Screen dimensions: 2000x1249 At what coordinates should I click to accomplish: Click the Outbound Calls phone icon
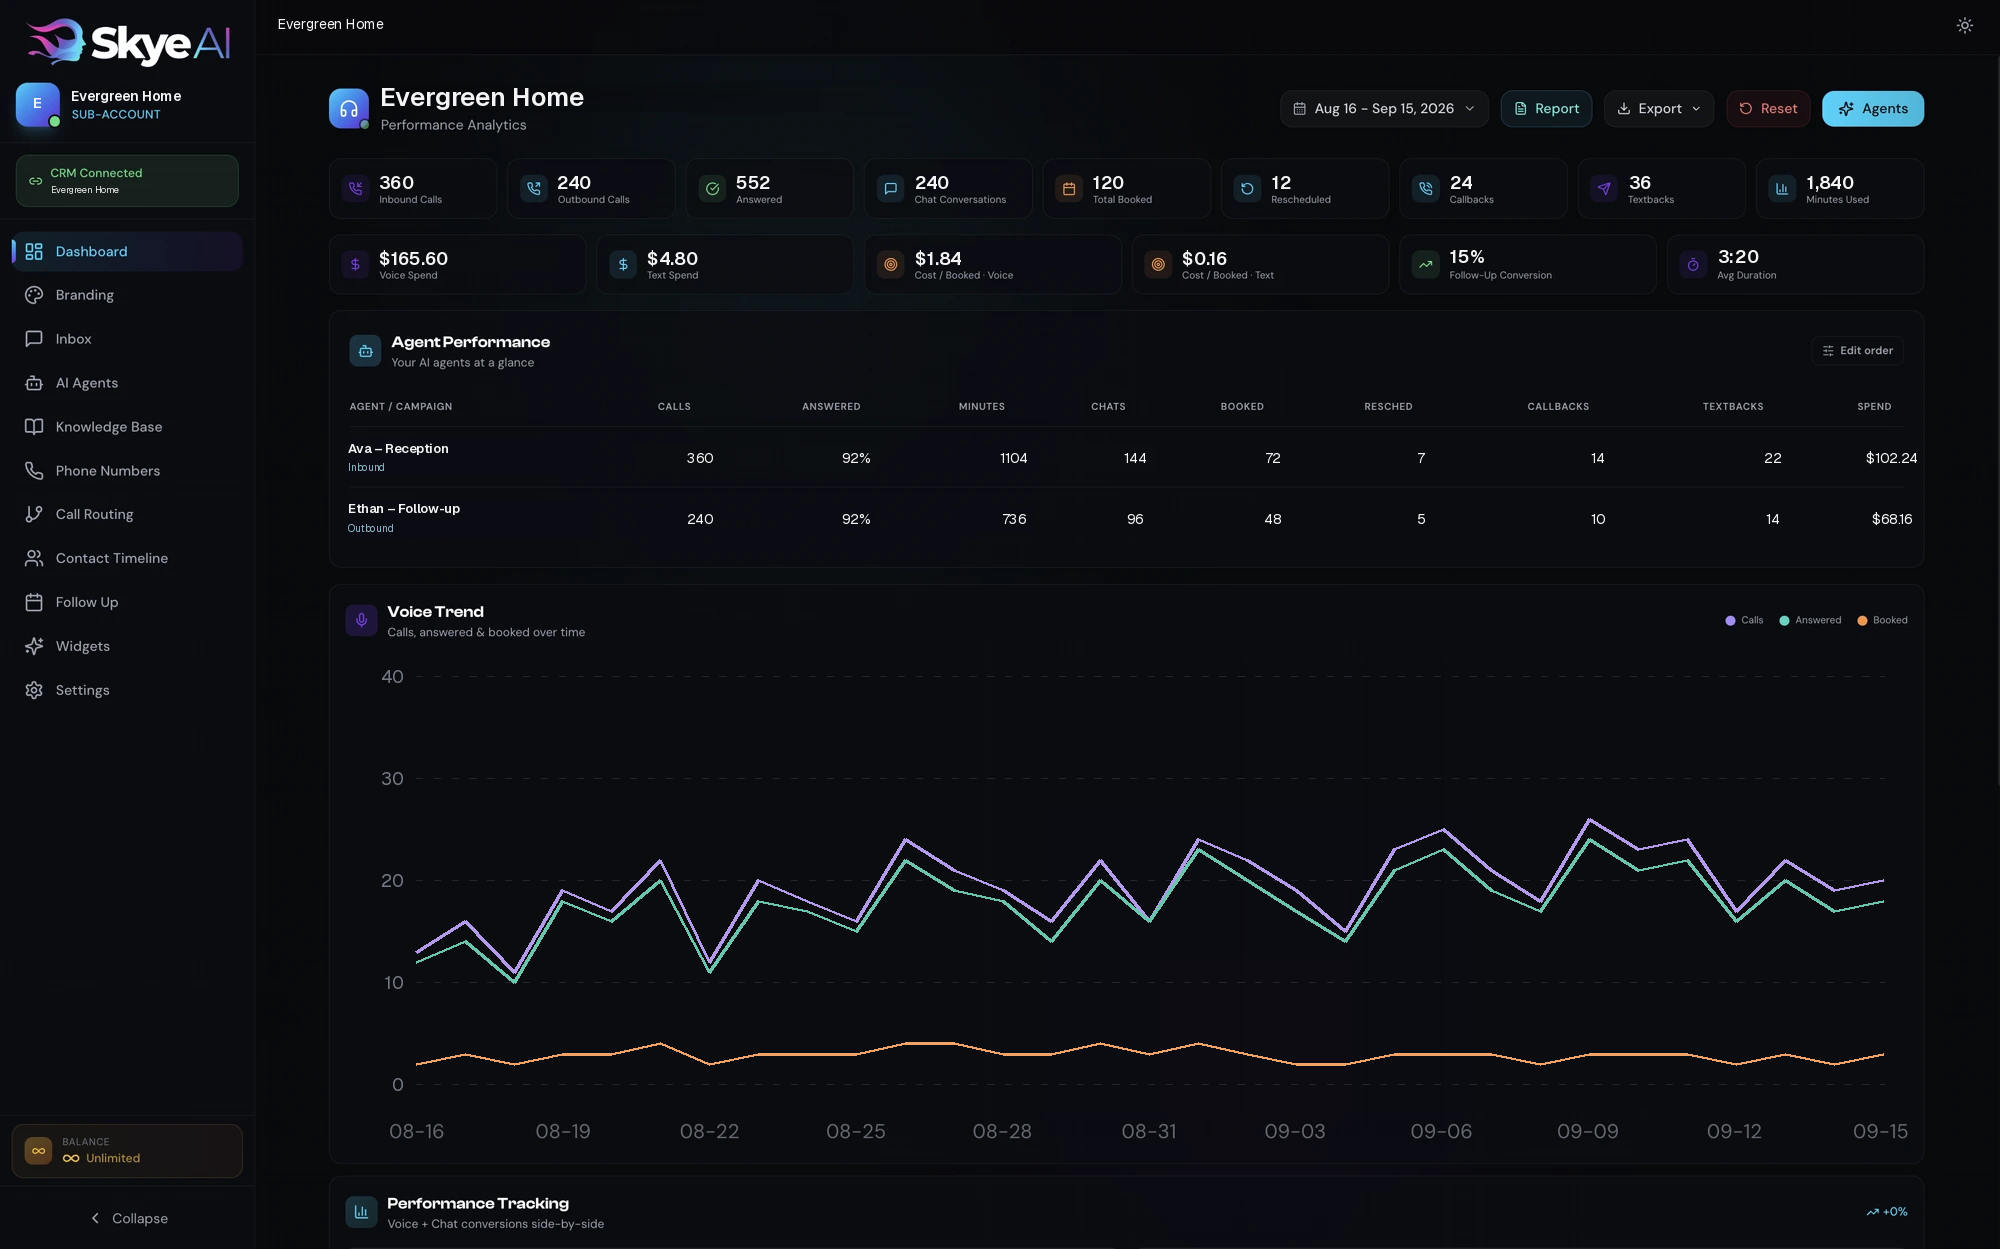(x=534, y=188)
